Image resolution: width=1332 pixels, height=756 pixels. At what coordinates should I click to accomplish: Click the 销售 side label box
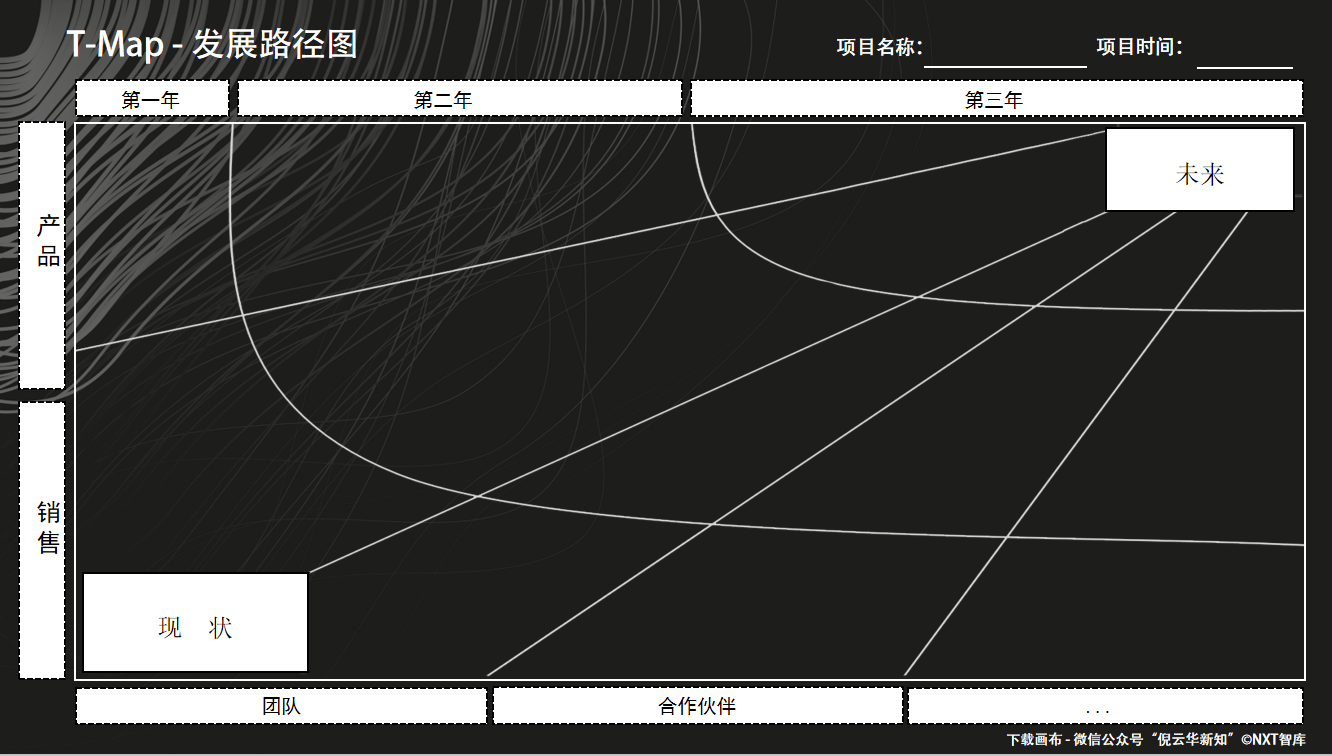point(42,540)
